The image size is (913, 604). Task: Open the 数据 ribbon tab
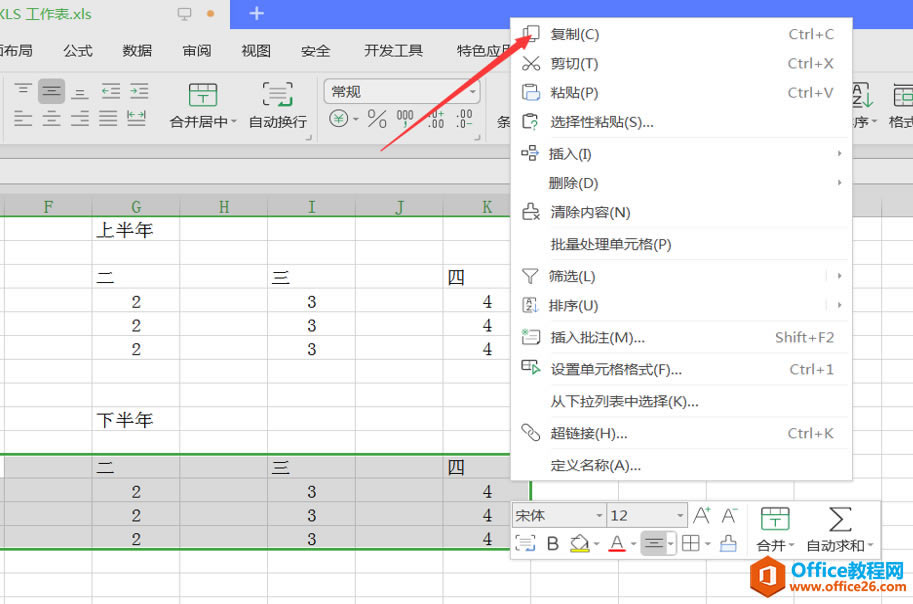(137, 51)
